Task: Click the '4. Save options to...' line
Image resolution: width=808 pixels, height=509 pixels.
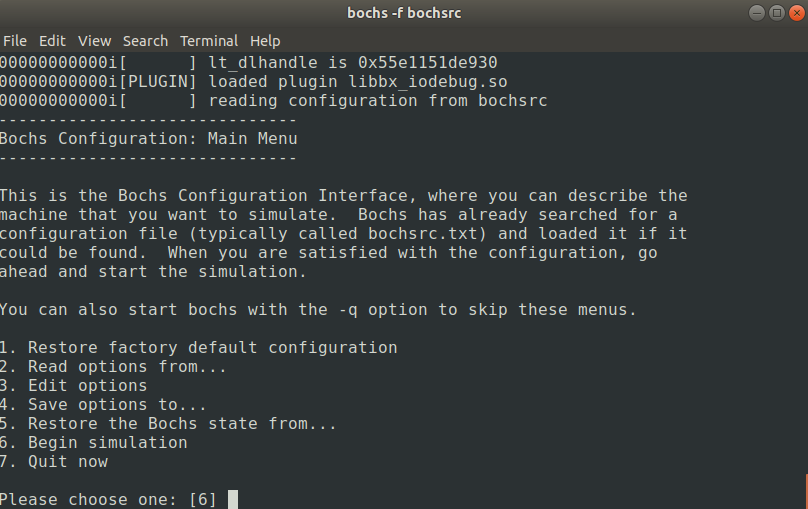Action: tap(103, 404)
